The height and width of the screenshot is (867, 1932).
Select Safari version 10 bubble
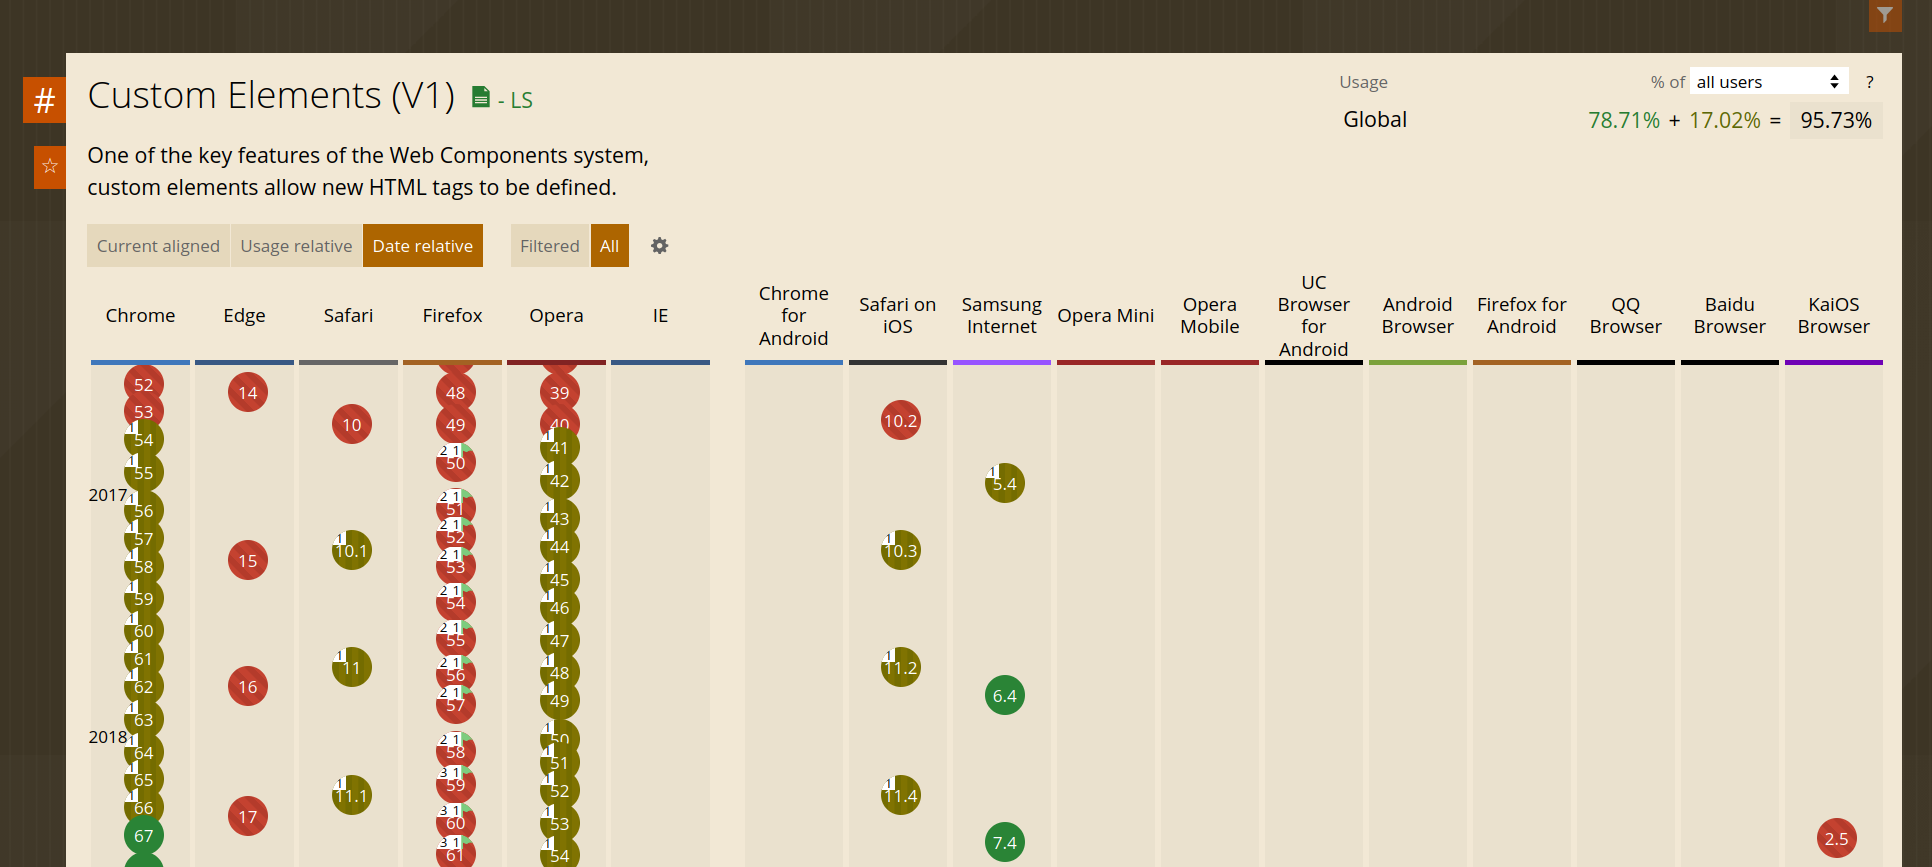pos(352,425)
